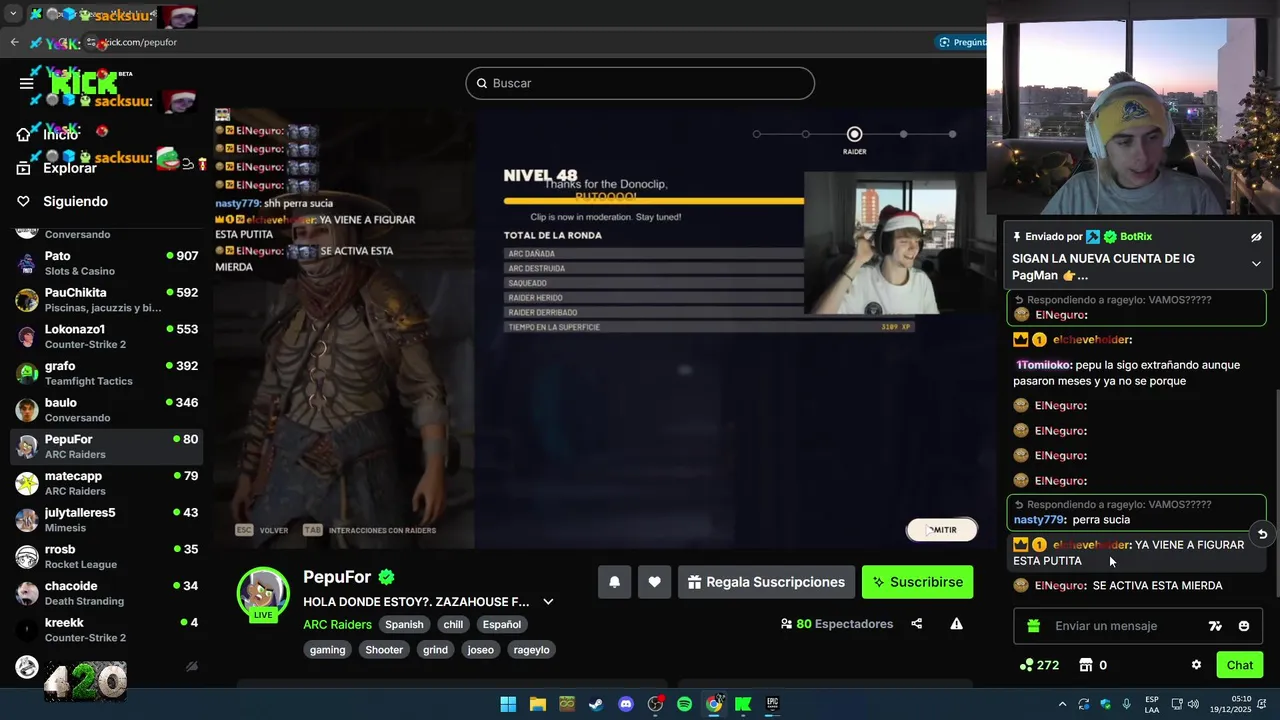
Task: Open the emoji picker smiley icon
Action: pos(1243,626)
